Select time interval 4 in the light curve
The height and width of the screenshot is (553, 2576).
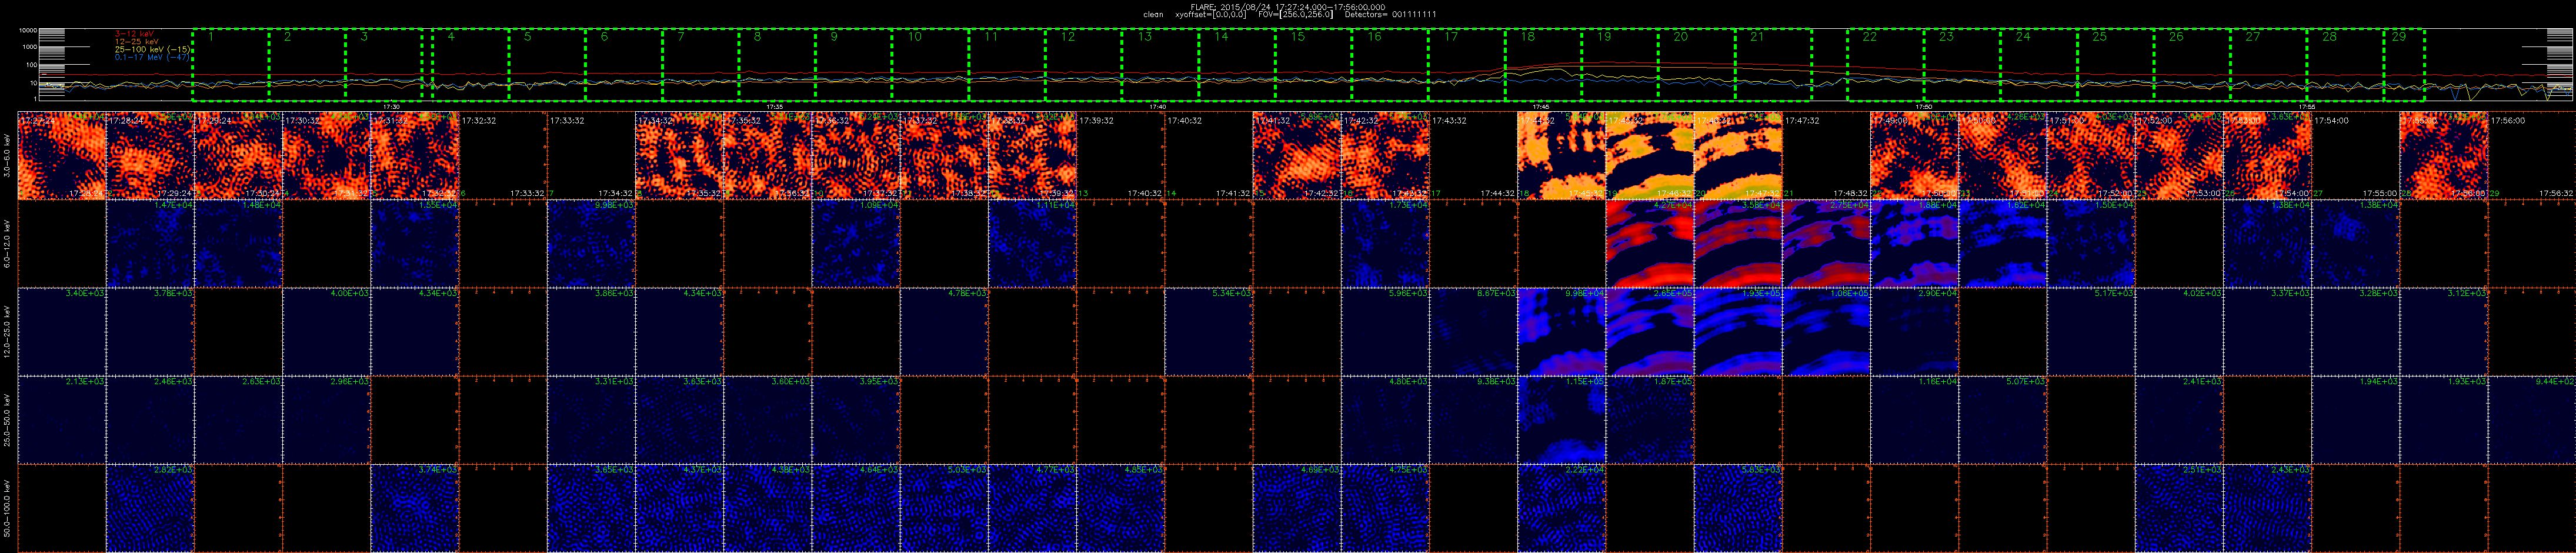click(x=471, y=65)
